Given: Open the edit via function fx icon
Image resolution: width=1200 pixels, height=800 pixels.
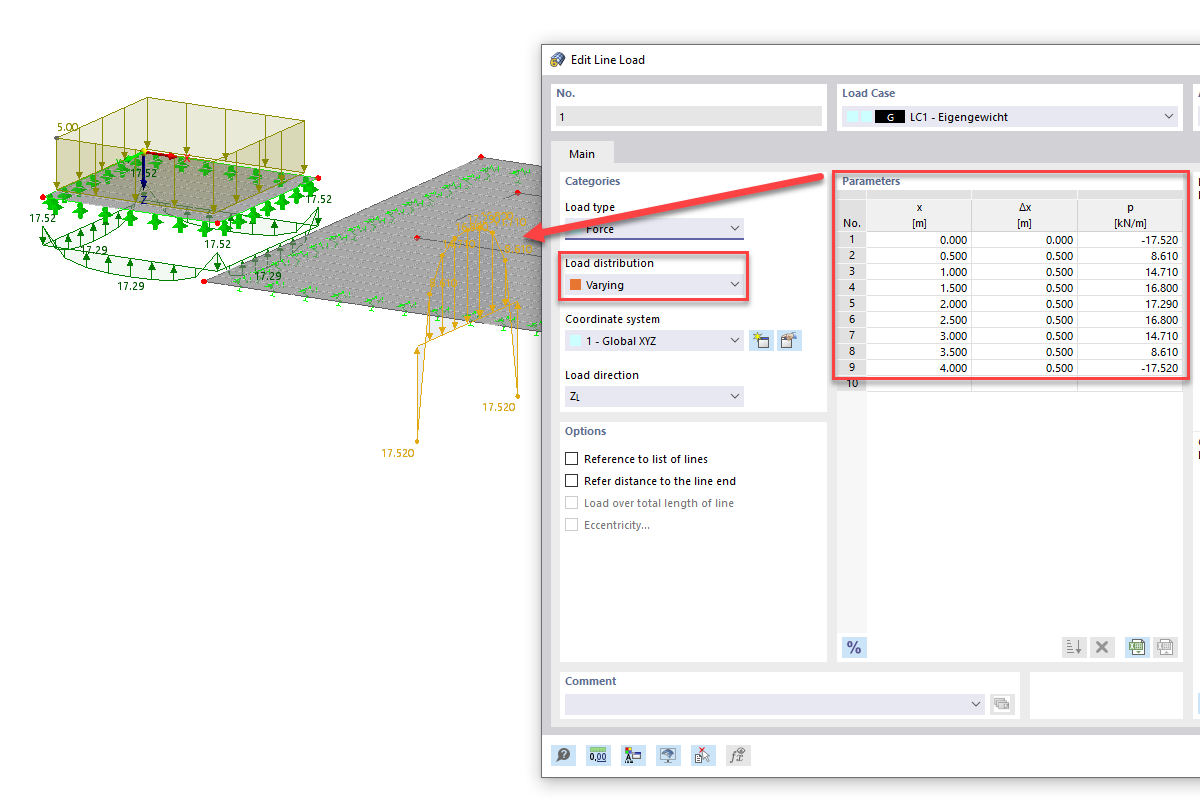Looking at the screenshot, I should tap(738, 755).
